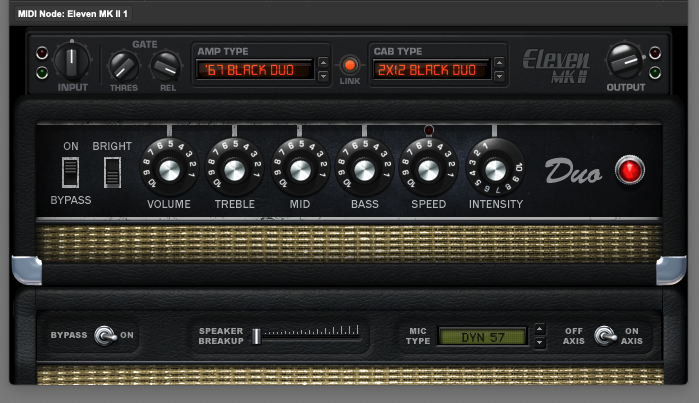Click the mic type up arrow

(x=539, y=329)
